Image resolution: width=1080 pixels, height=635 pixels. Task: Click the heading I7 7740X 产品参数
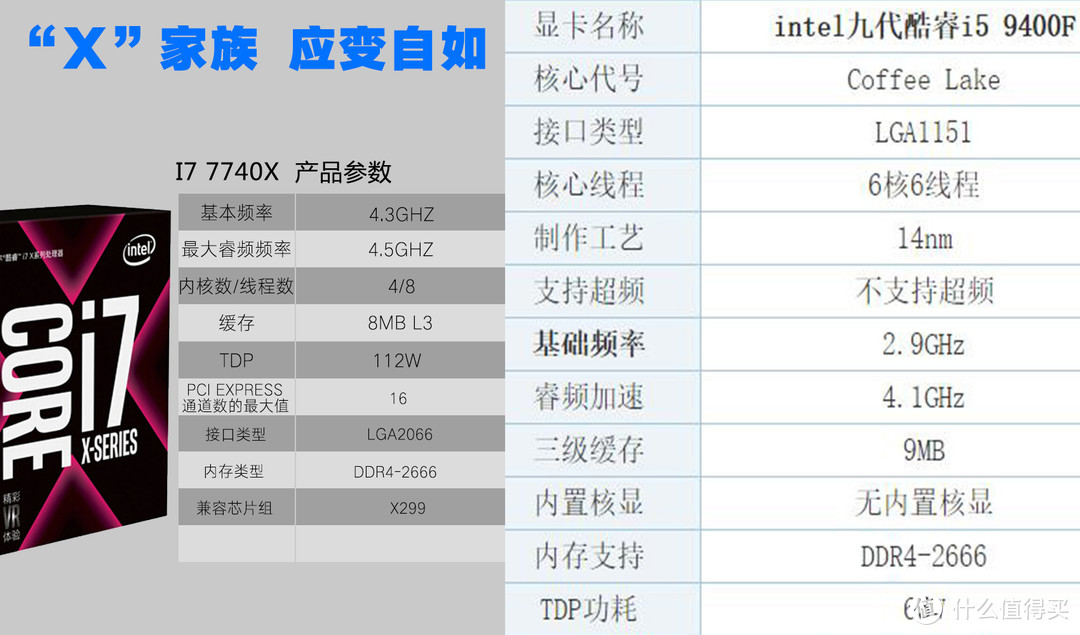[283, 171]
